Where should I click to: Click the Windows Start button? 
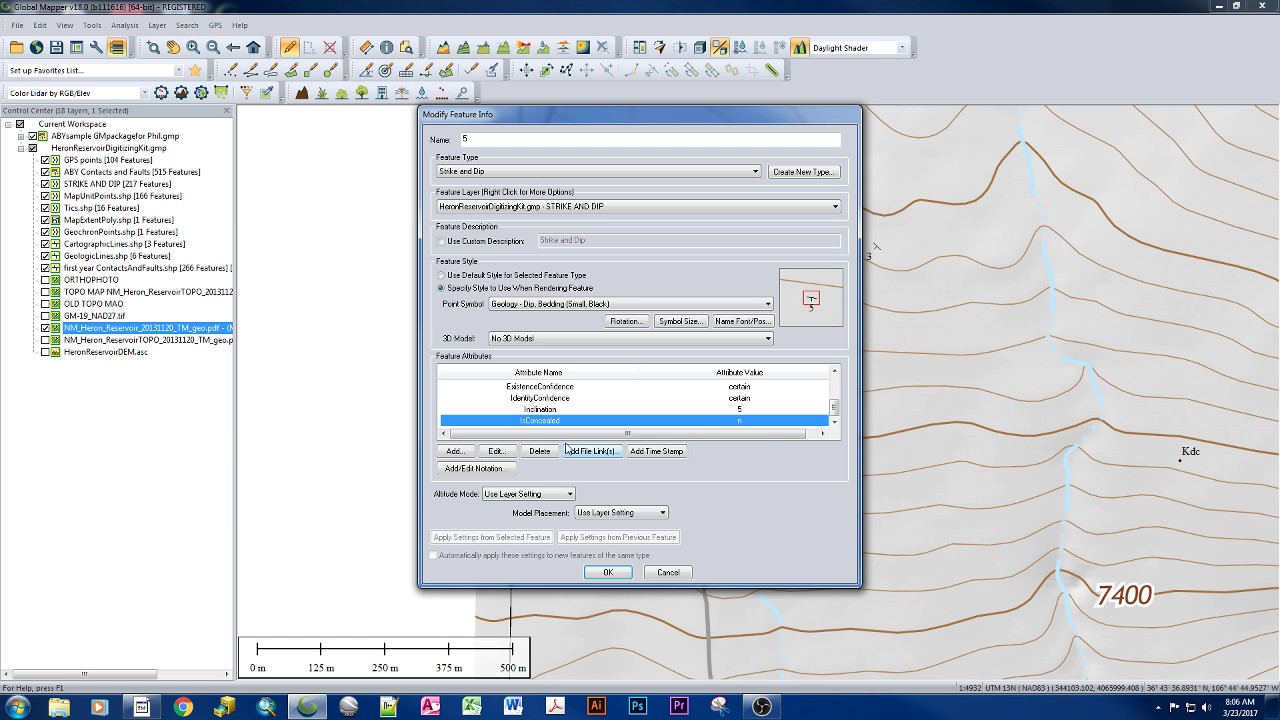coord(17,707)
